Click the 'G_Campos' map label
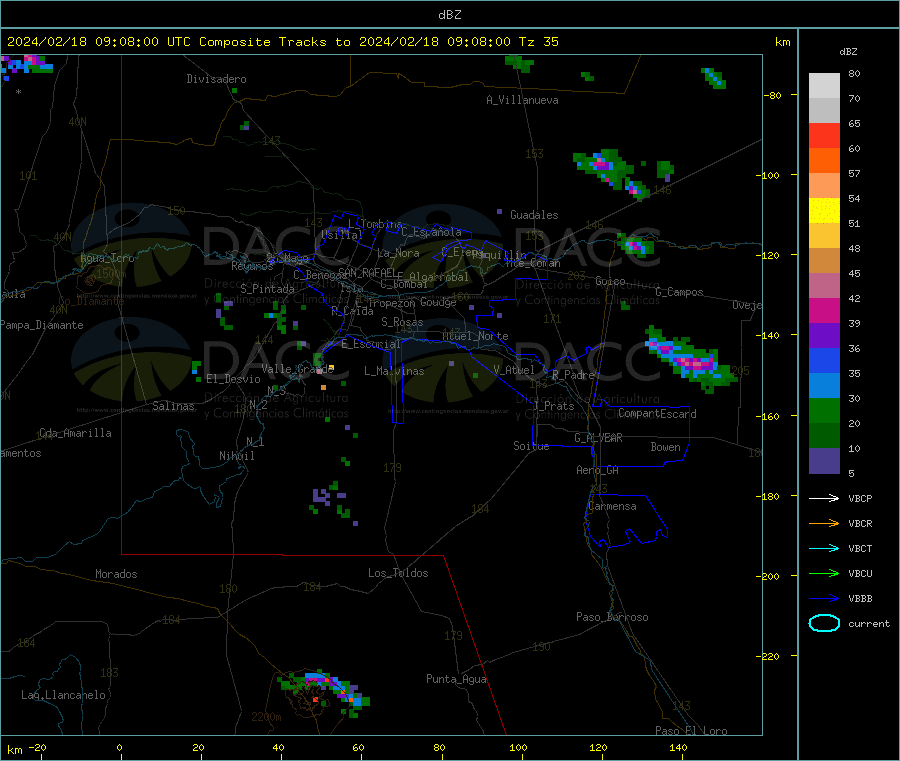The image size is (900, 761). [679, 292]
